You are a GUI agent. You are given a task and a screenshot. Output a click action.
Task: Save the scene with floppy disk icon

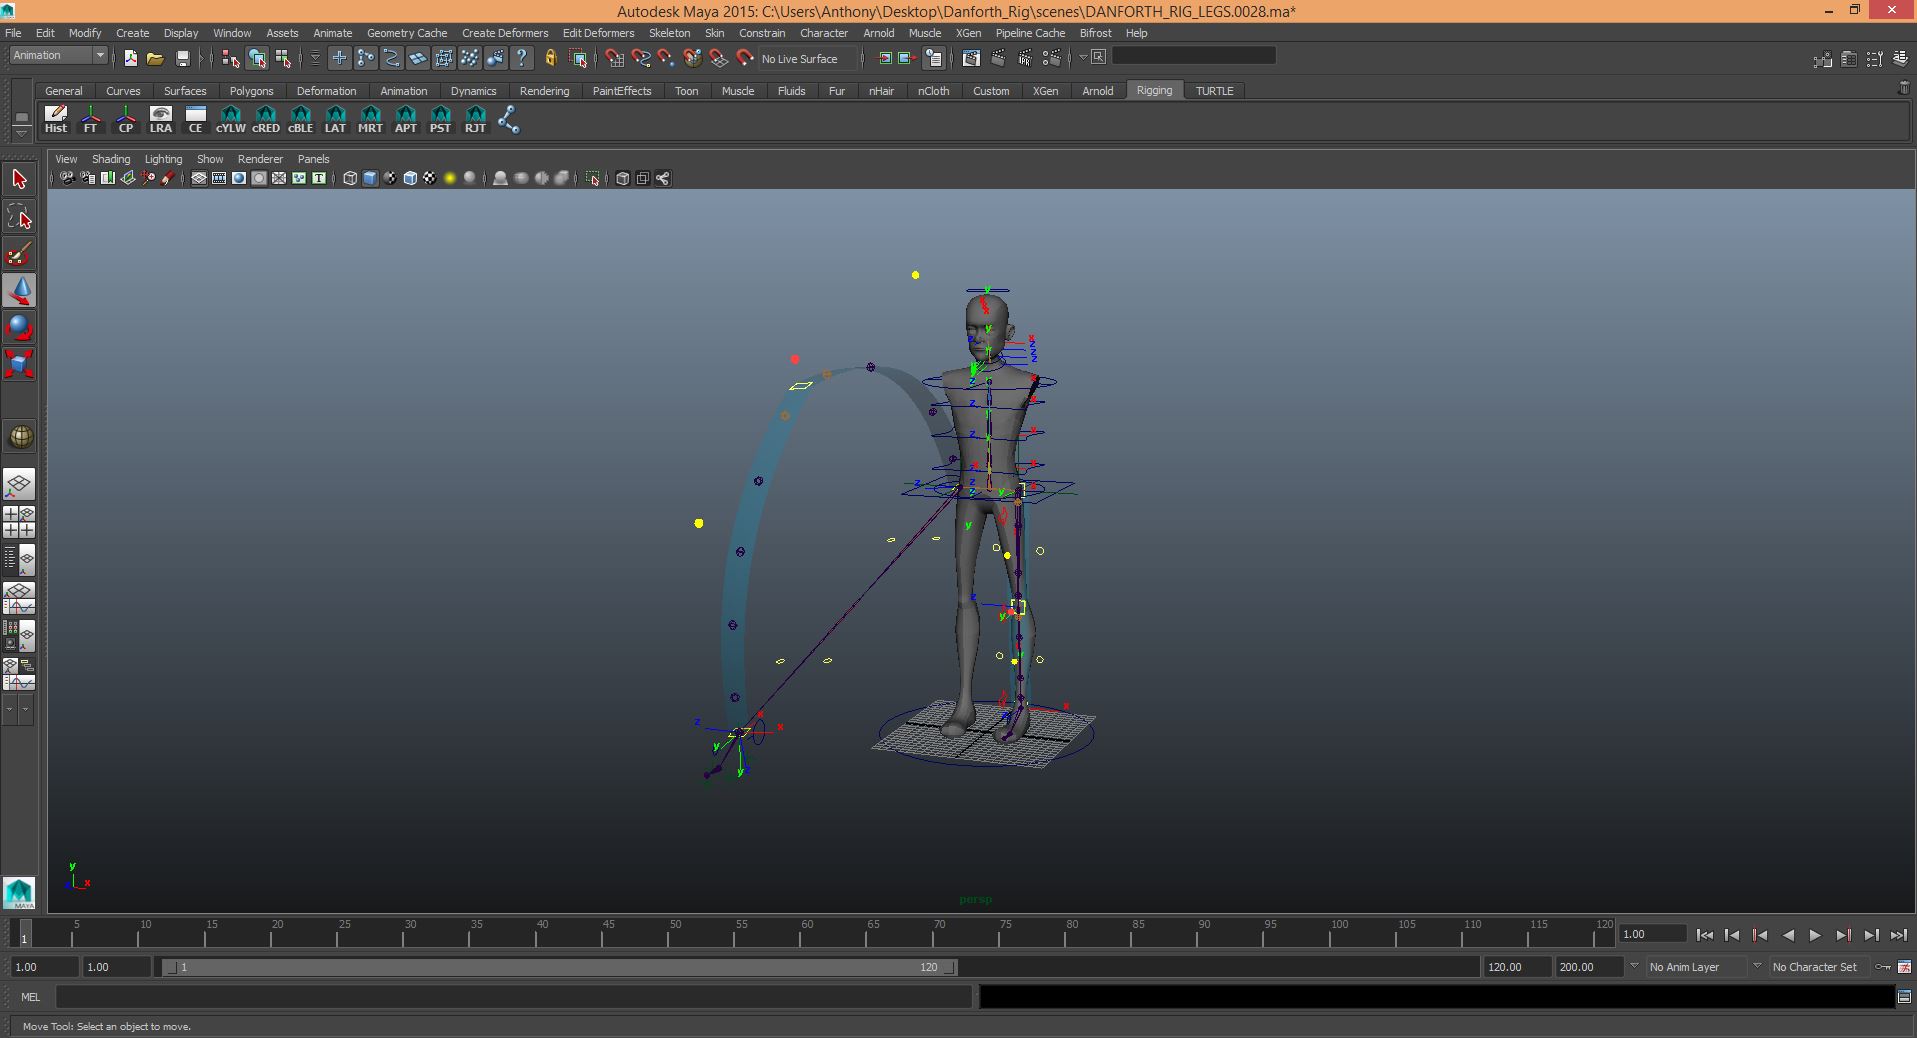pos(183,58)
